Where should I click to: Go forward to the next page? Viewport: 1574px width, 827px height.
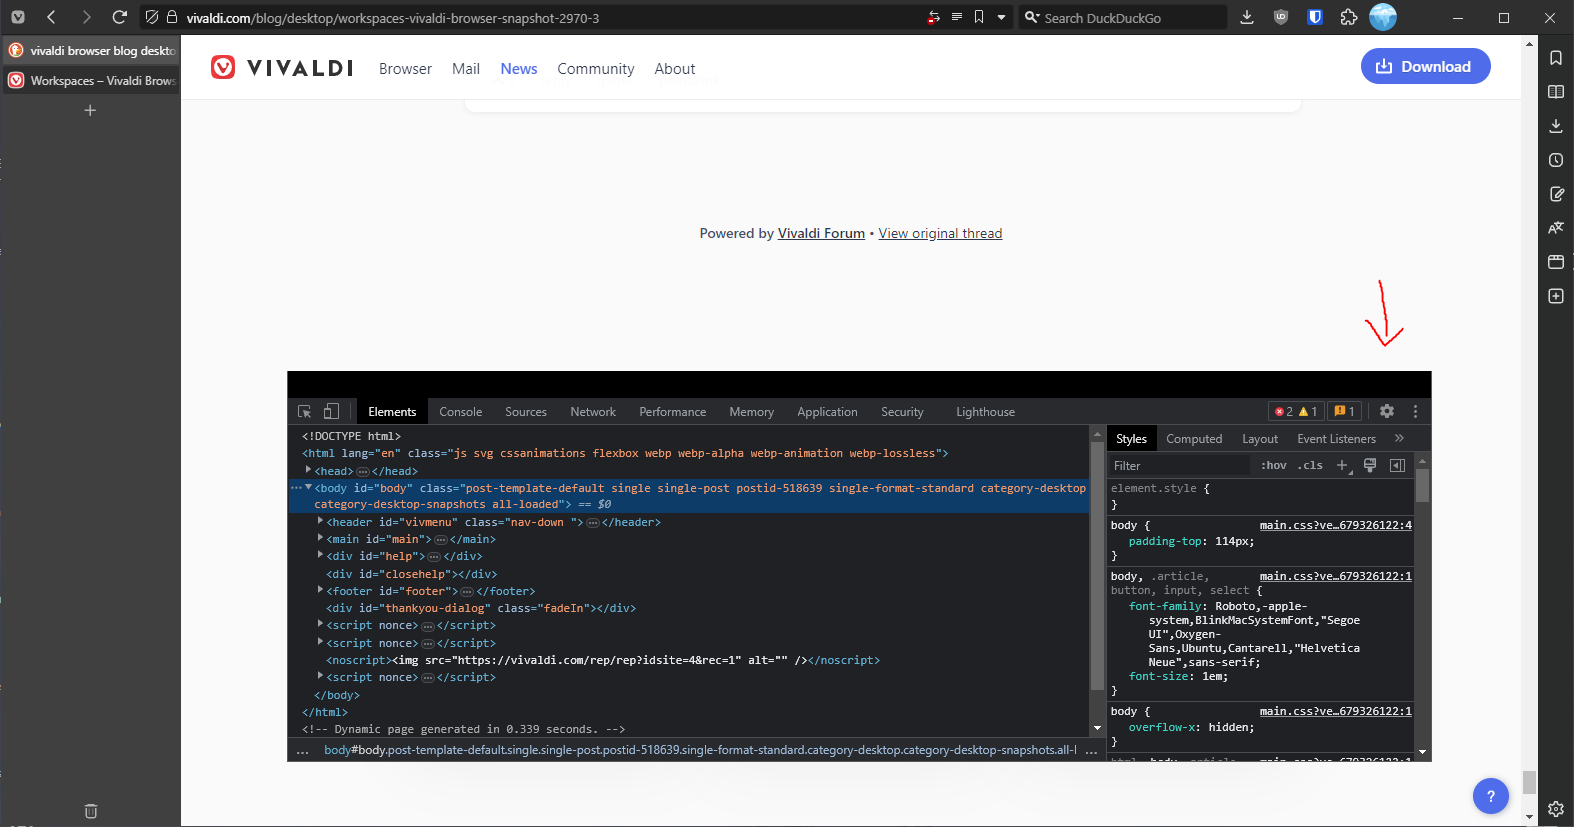(x=86, y=17)
